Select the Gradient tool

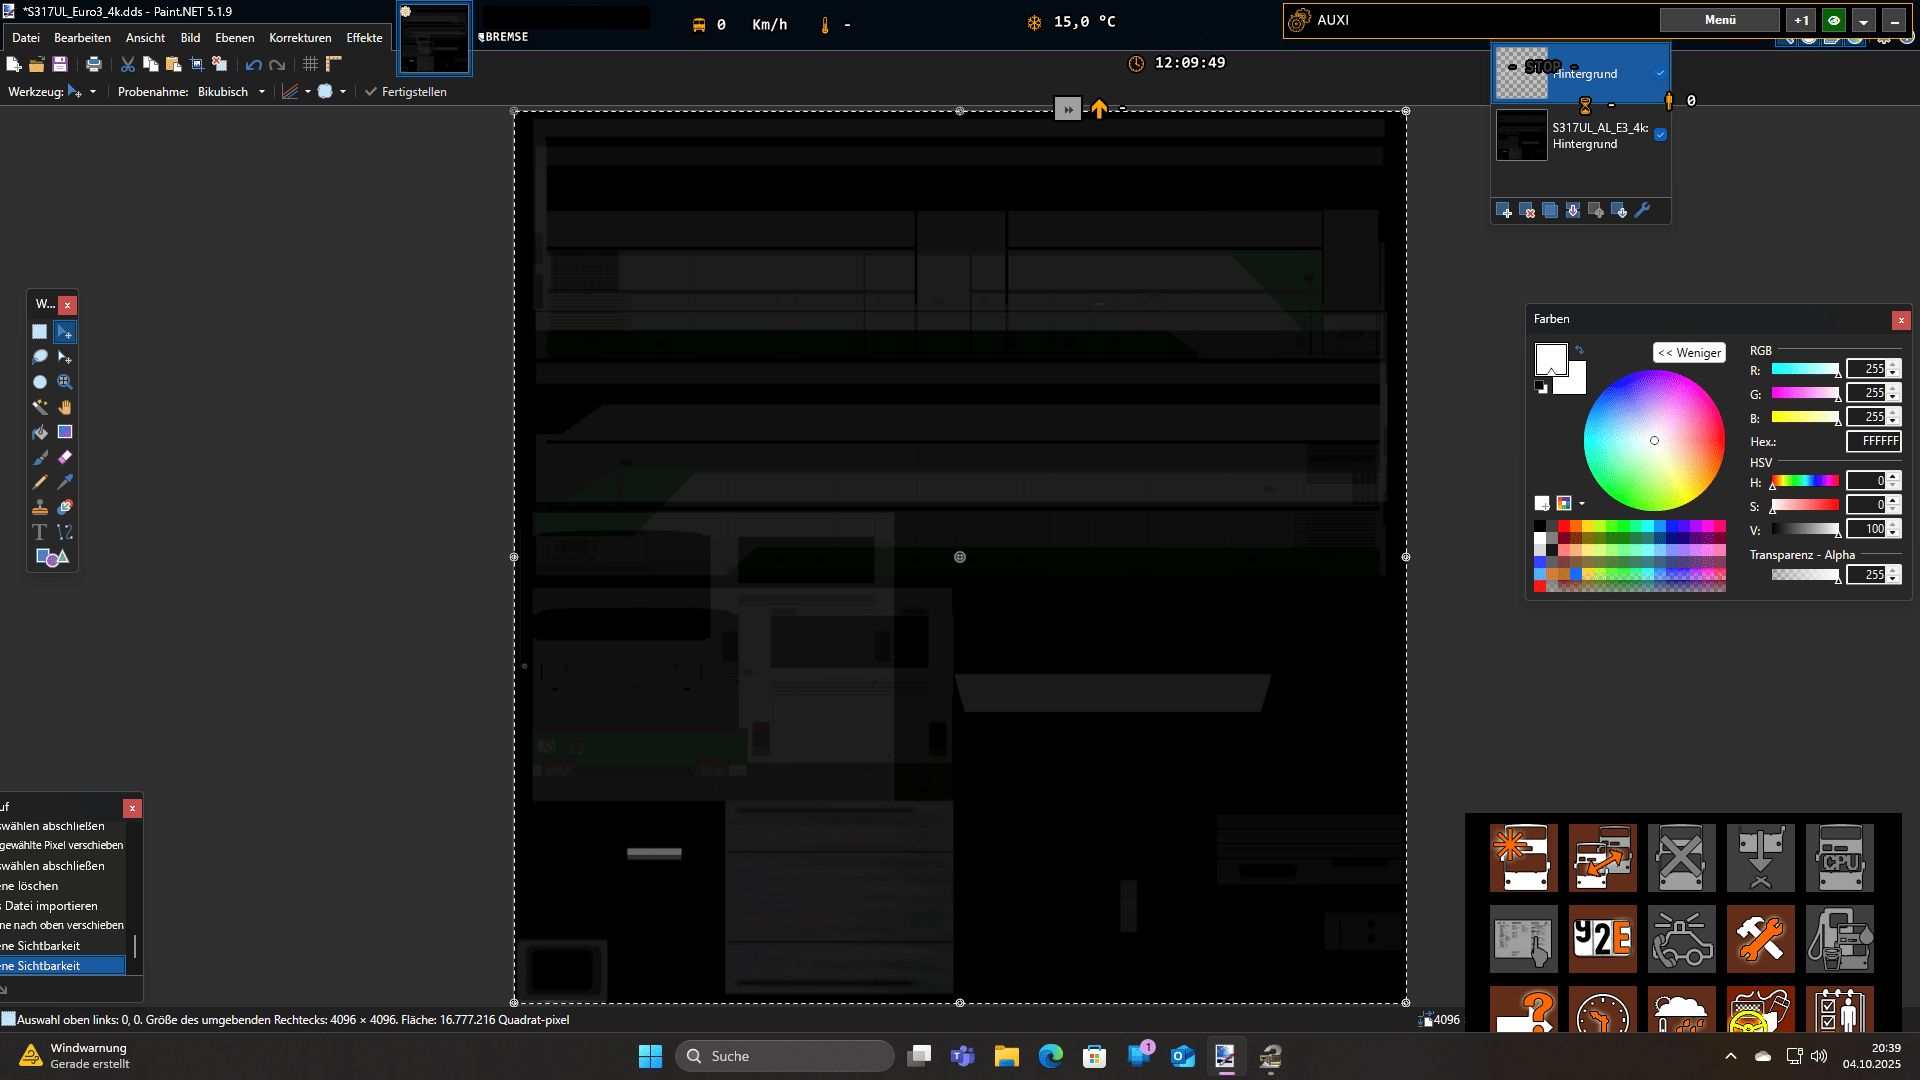pos(65,432)
